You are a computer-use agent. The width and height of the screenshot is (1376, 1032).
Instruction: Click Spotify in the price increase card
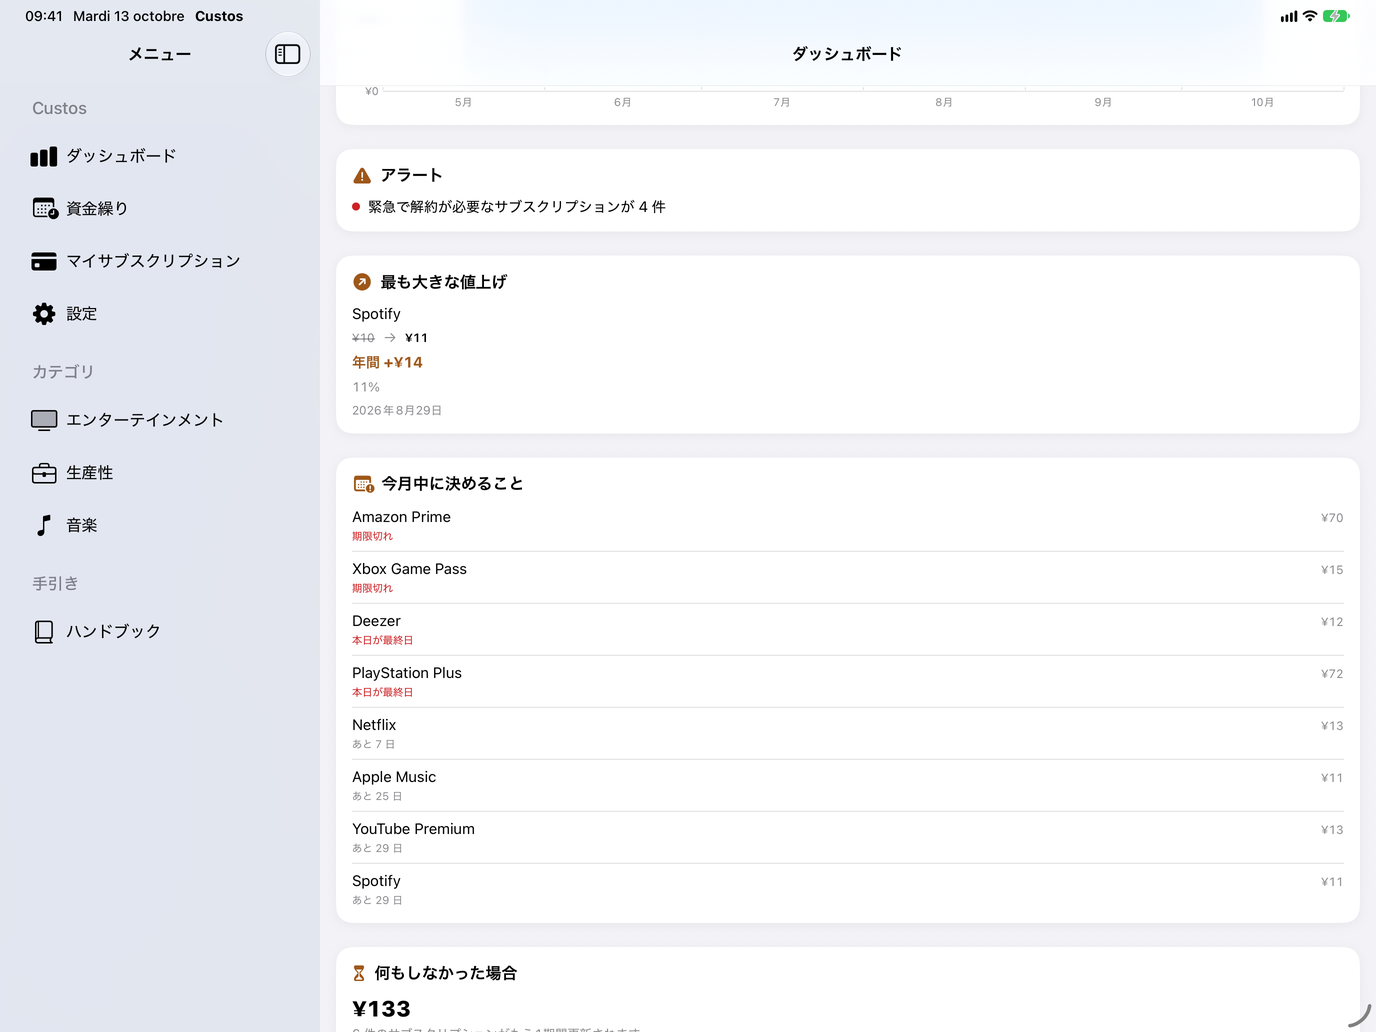coord(376,314)
